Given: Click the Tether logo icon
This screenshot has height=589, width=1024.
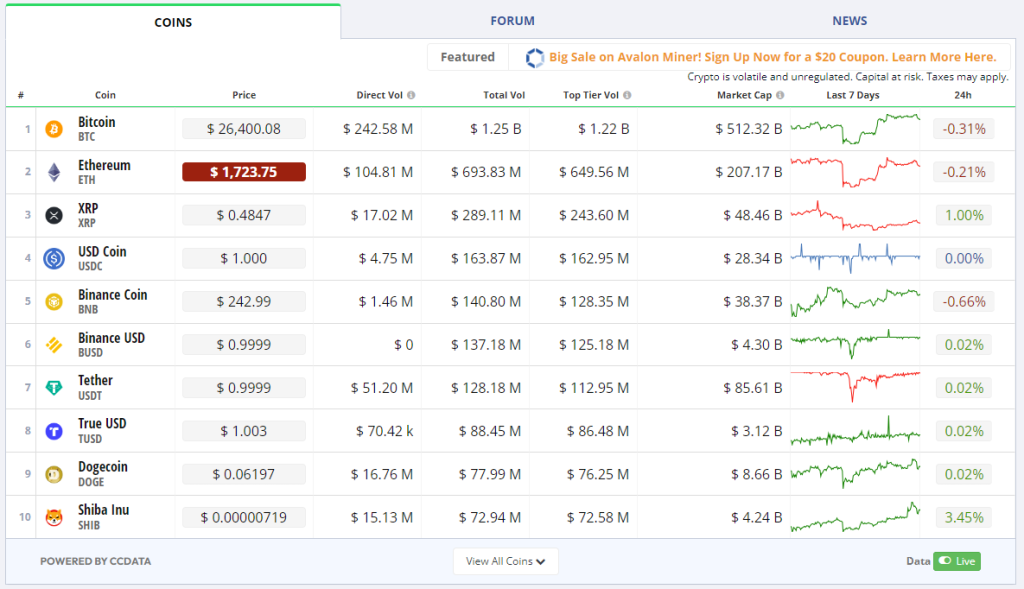Looking at the screenshot, I should pyautogui.click(x=54, y=388).
